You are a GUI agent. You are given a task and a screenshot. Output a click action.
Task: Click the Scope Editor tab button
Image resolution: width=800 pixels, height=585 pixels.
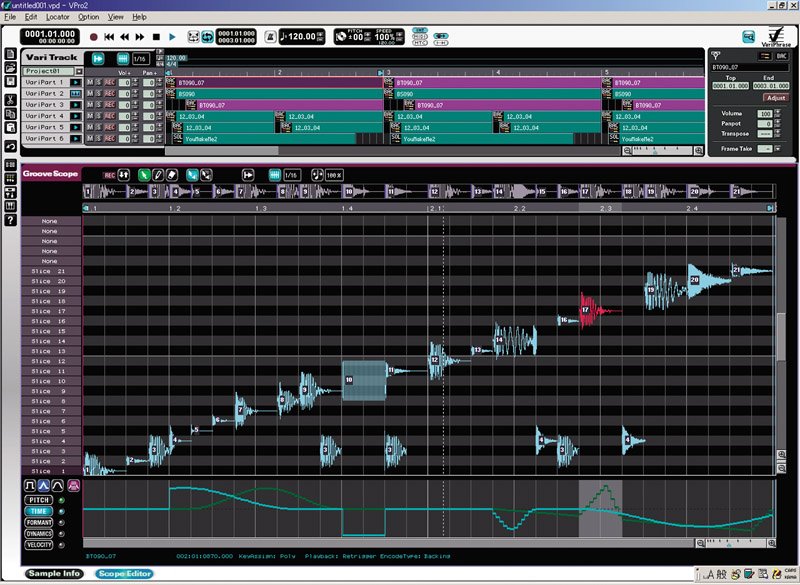pyautogui.click(x=124, y=574)
